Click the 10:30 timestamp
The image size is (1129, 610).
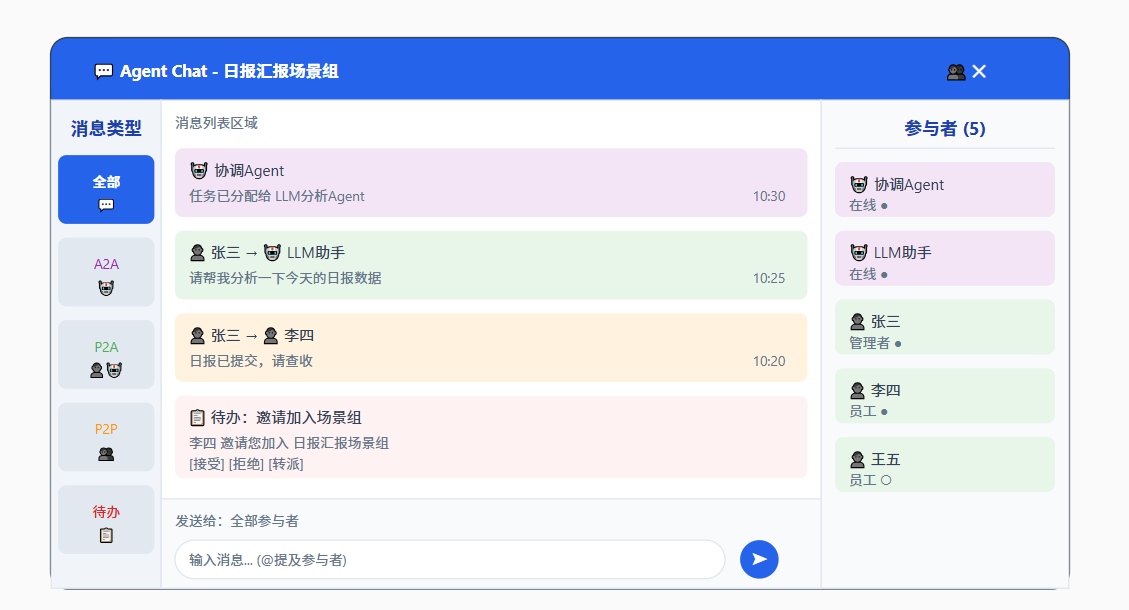(x=769, y=196)
